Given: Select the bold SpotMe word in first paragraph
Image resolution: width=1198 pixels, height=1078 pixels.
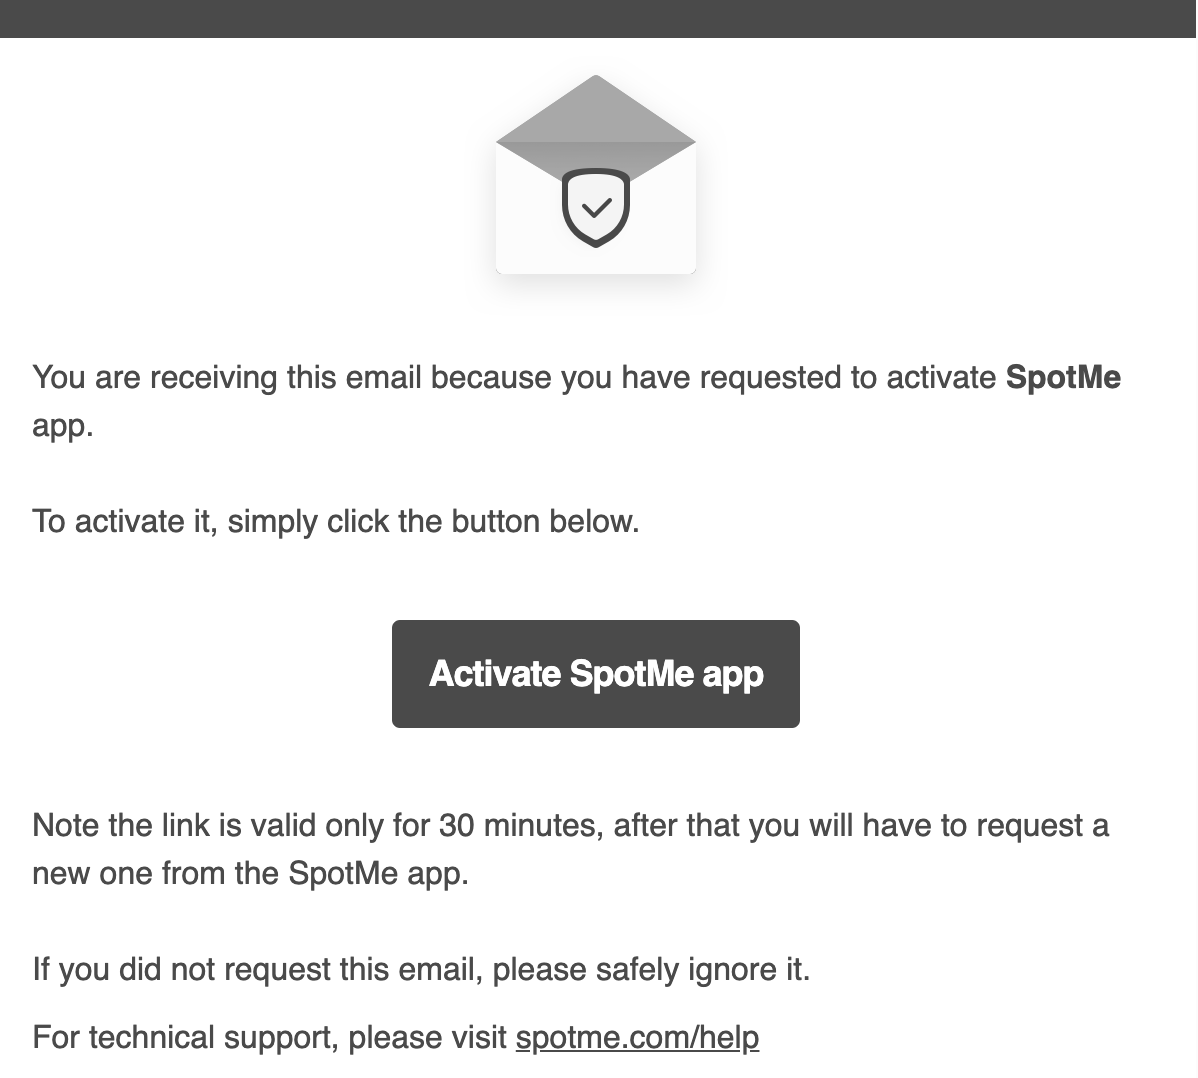Looking at the screenshot, I should 1063,377.
